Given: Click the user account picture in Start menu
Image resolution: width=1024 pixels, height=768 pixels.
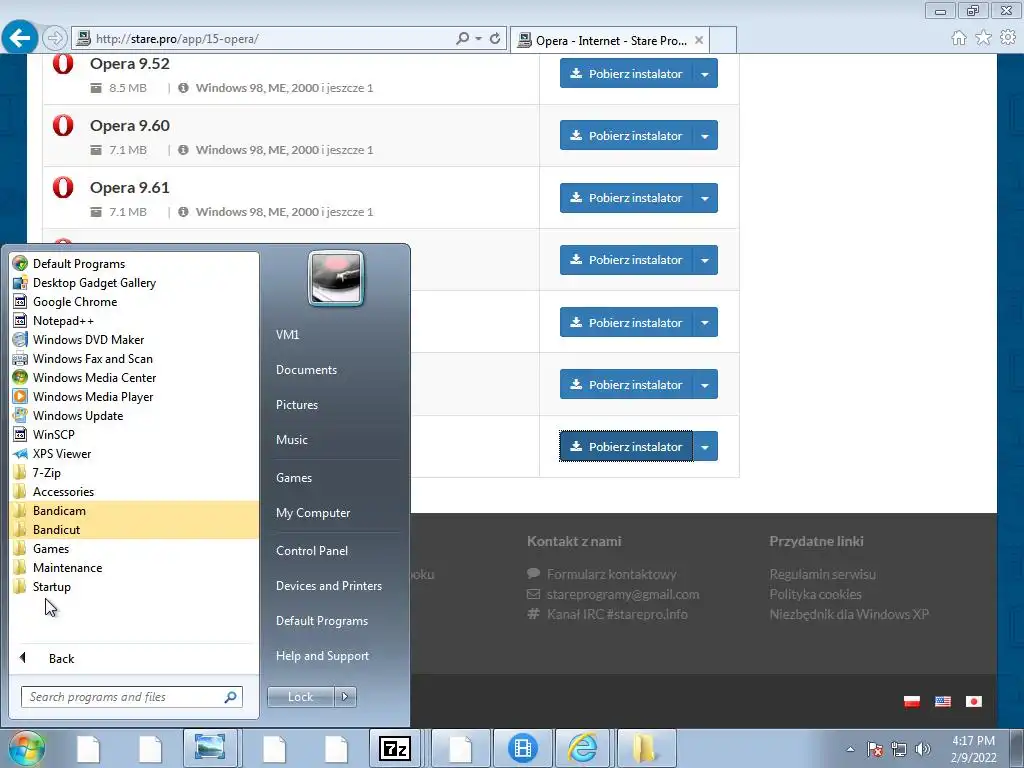Looking at the screenshot, I should (336, 278).
